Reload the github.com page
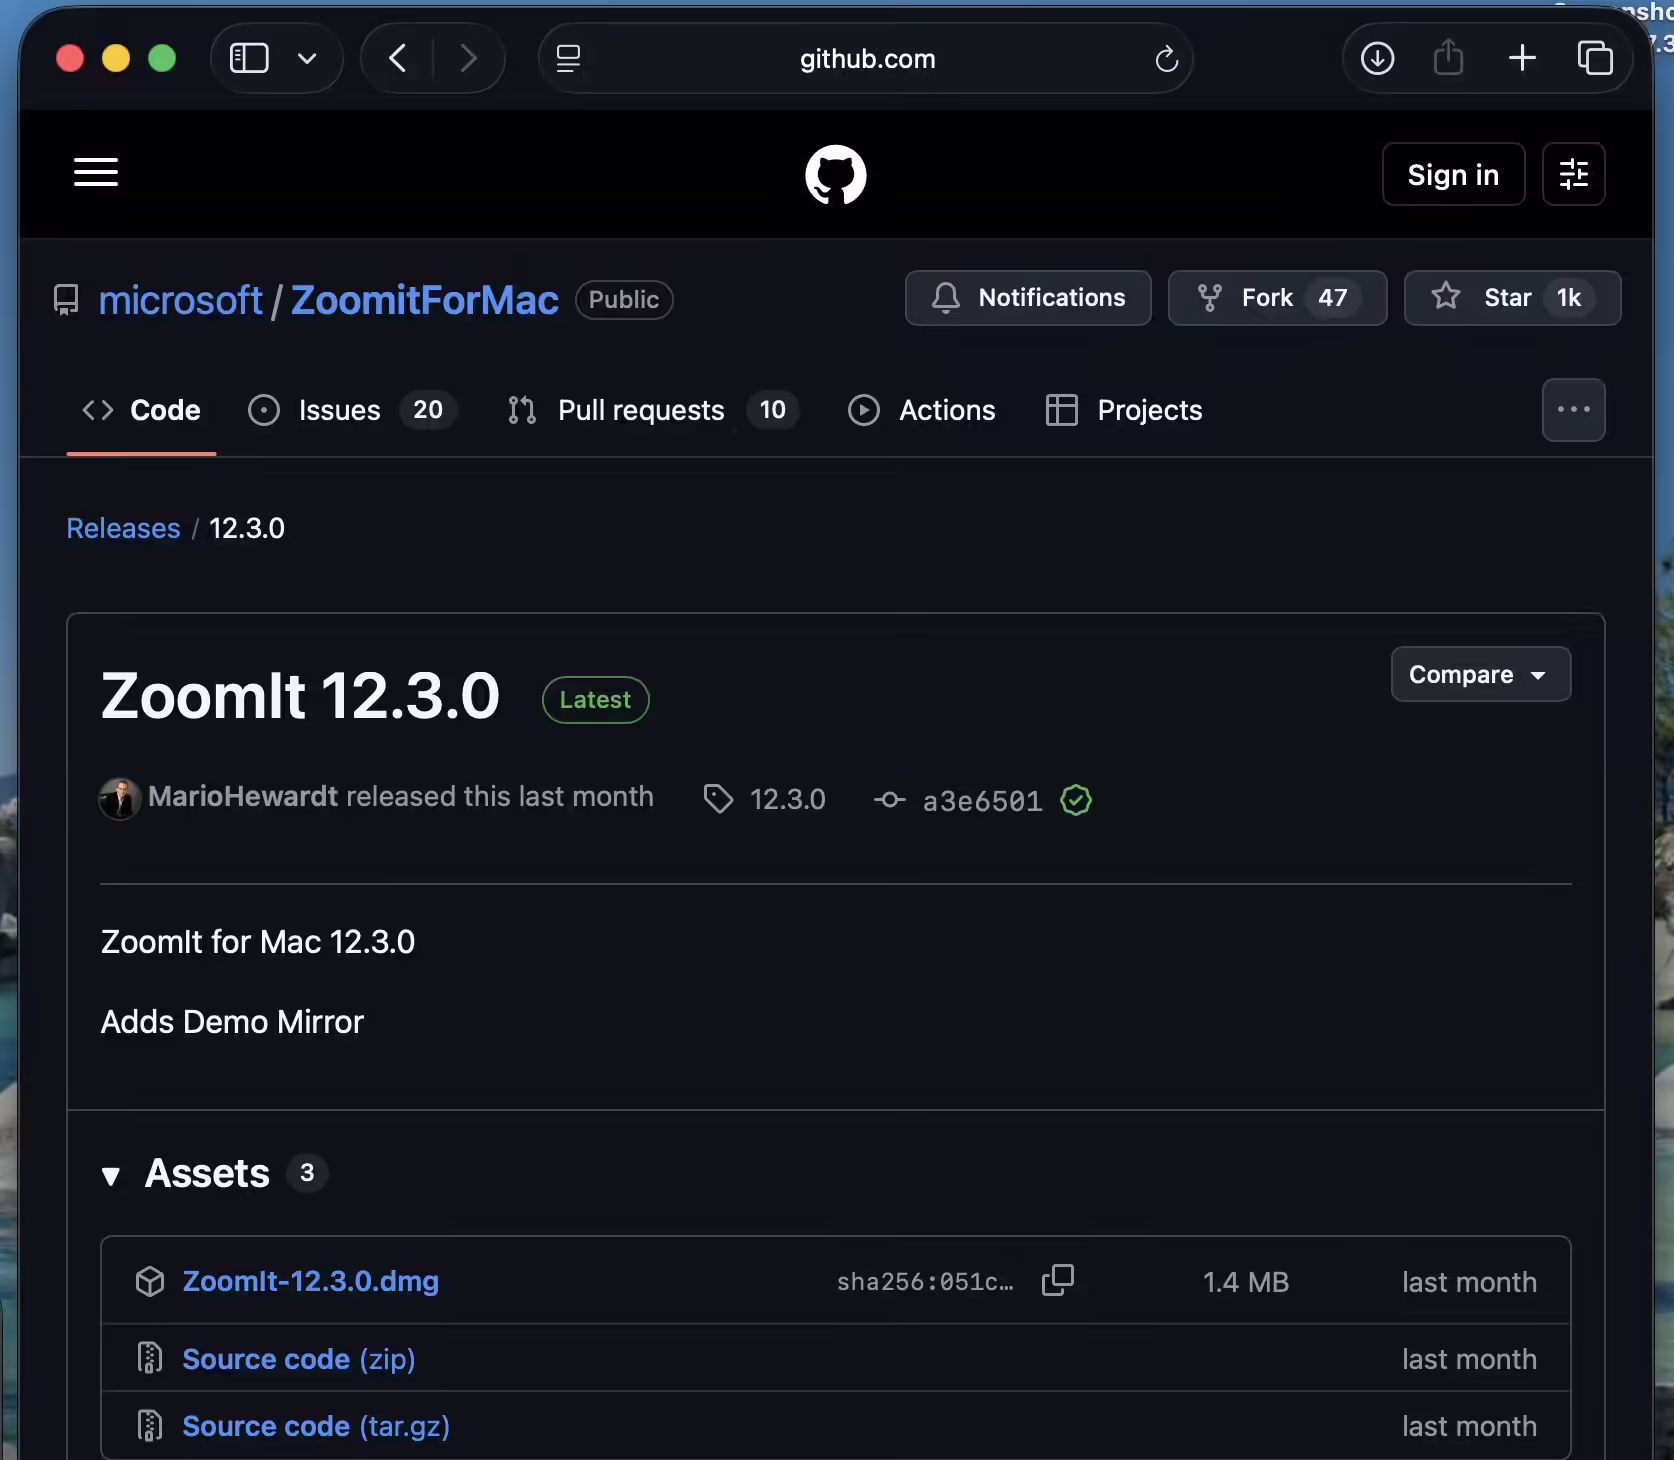The height and width of the screenshot is (1460, 1674). [x=1166, y=59]
